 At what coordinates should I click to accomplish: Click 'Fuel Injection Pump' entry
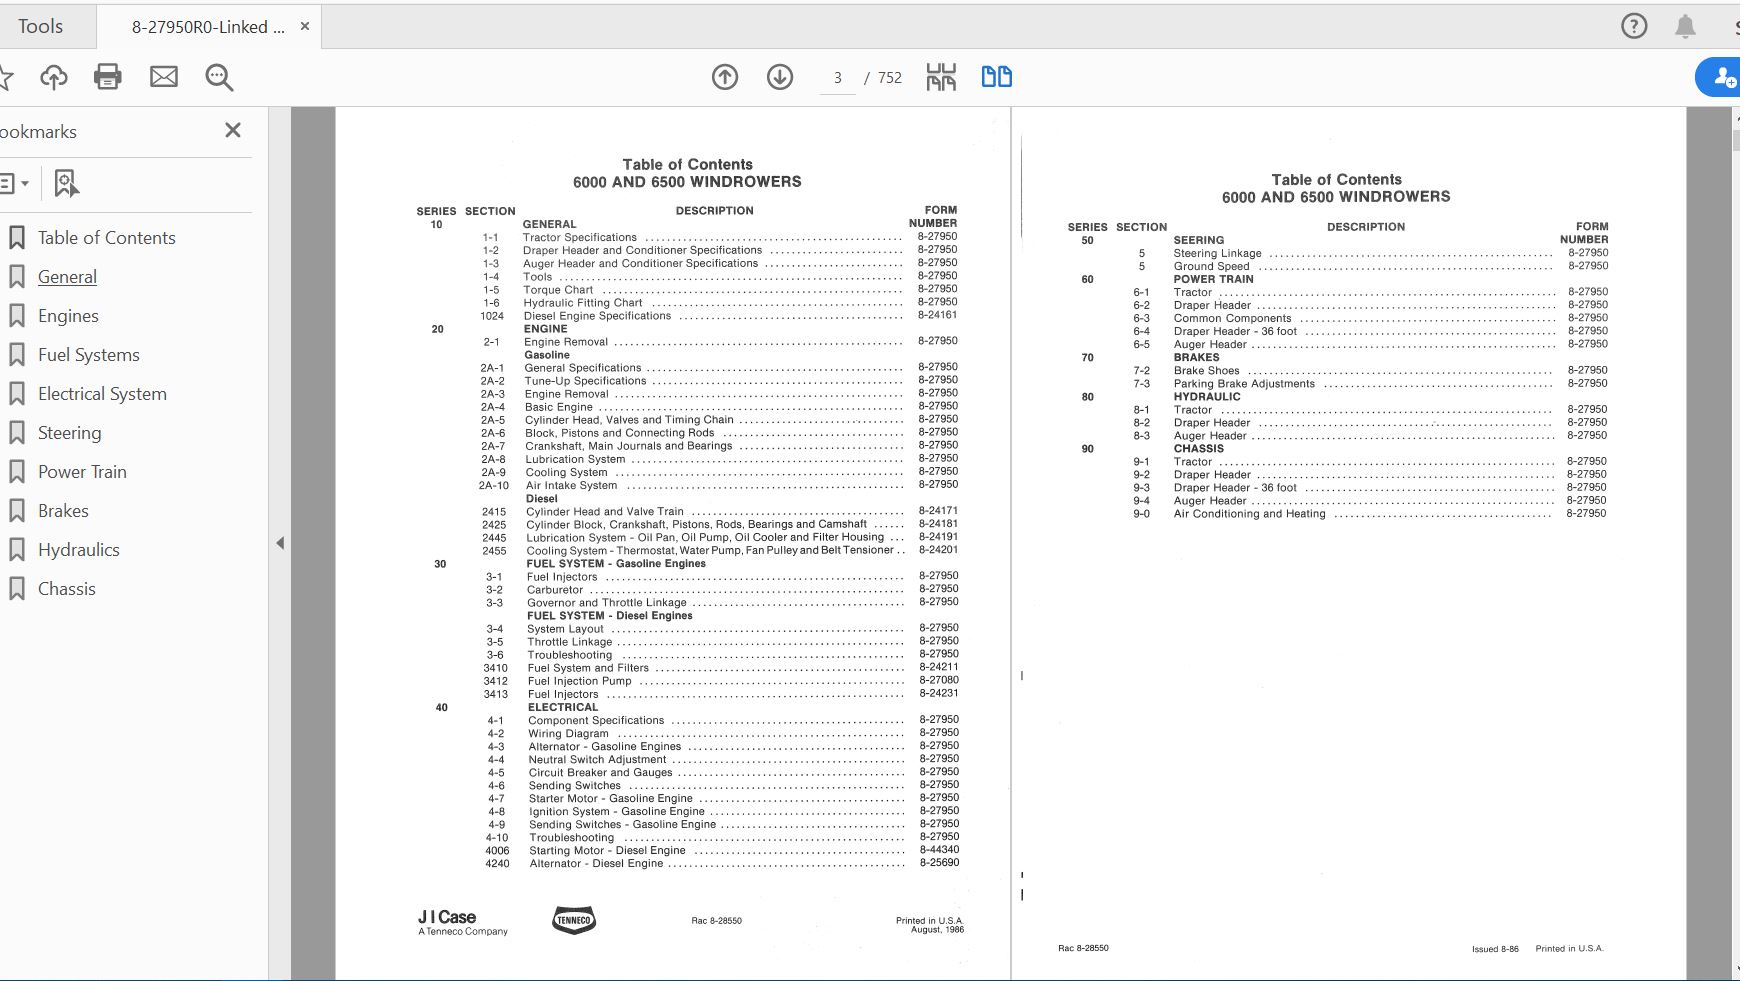pyautogui.click(x=579, y=681)
